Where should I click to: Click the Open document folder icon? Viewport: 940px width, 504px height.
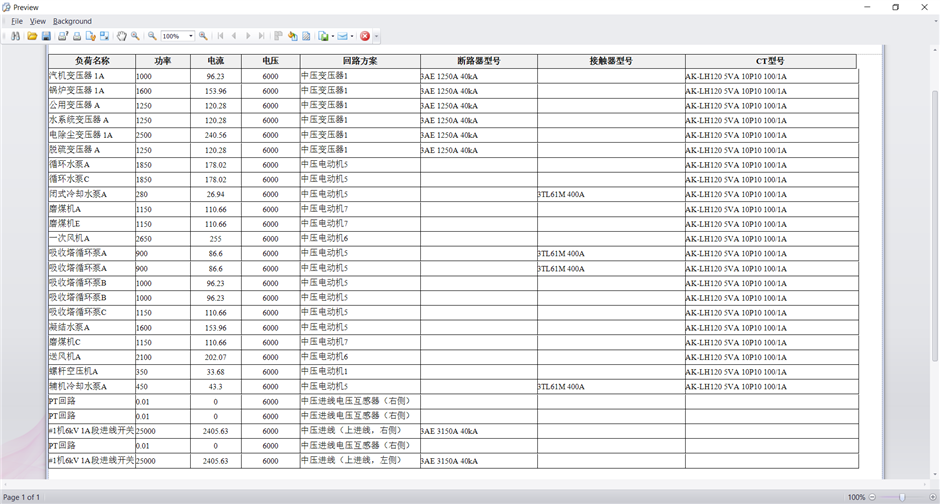[x=32, y=36]
